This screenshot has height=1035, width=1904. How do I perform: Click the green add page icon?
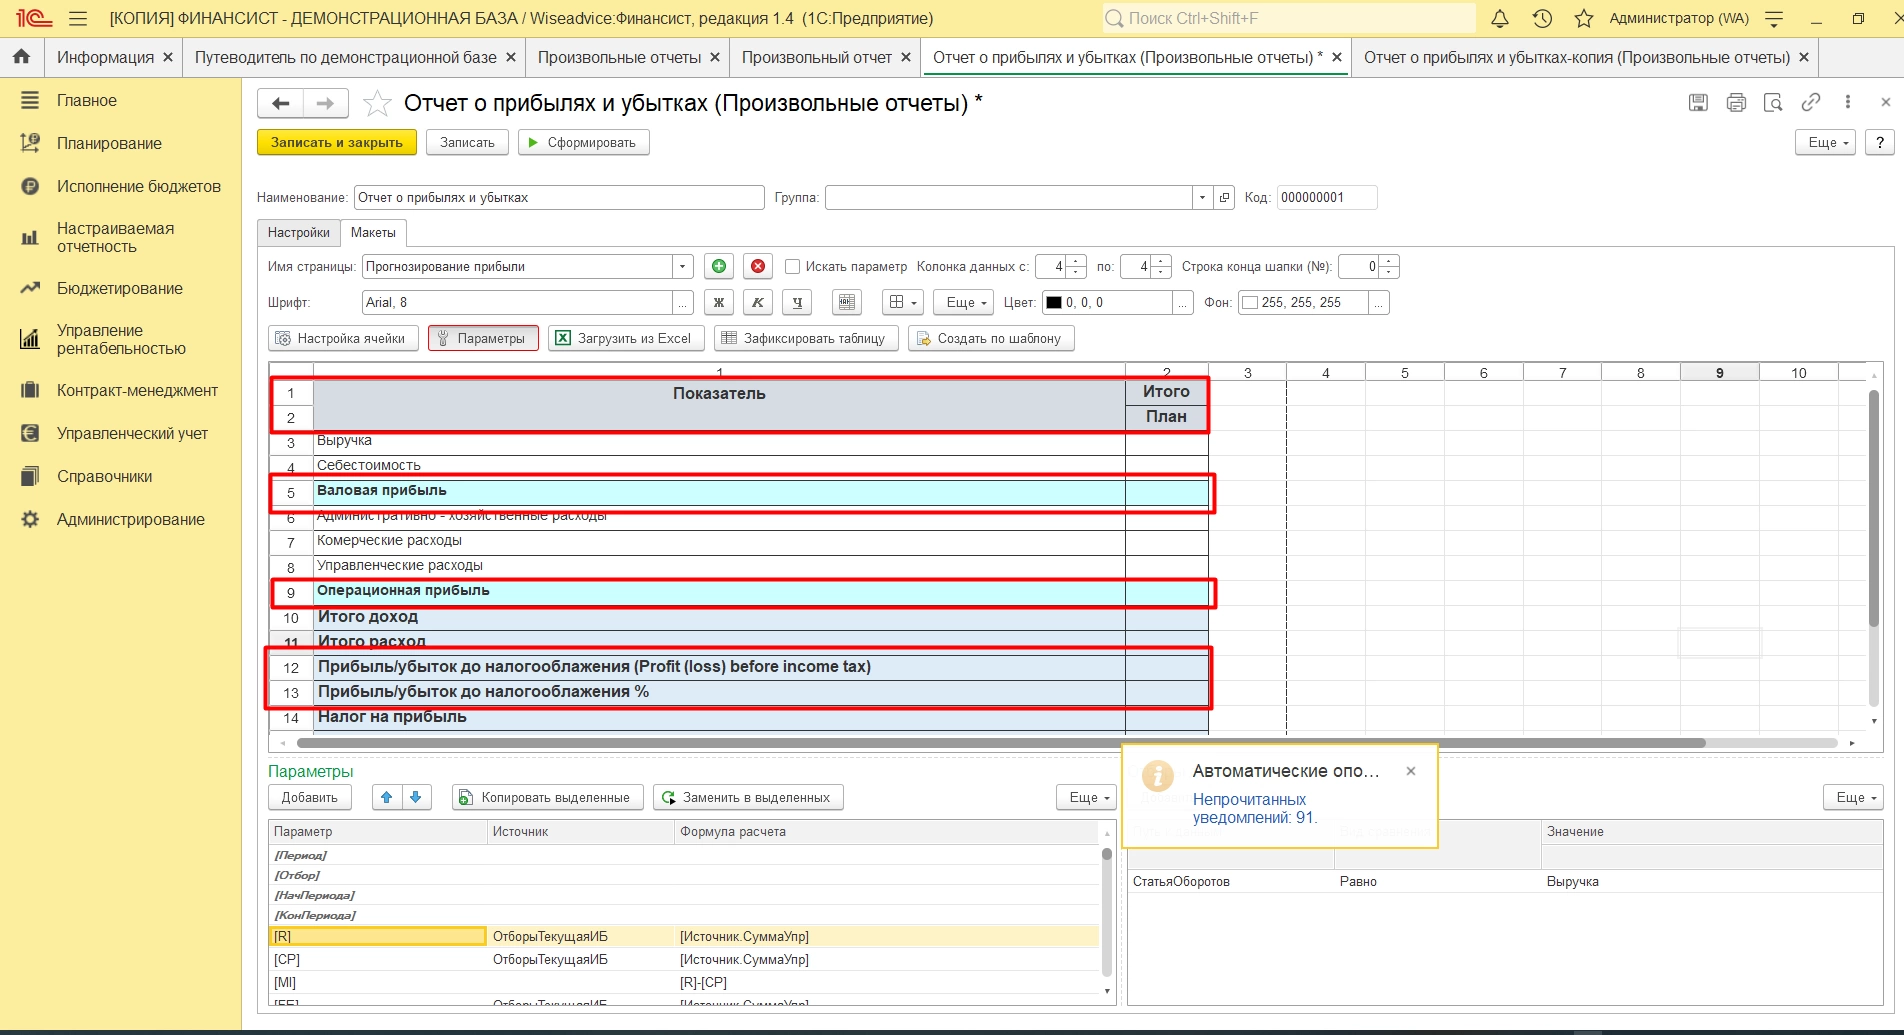pyautogui.click(x=718, y=267)
